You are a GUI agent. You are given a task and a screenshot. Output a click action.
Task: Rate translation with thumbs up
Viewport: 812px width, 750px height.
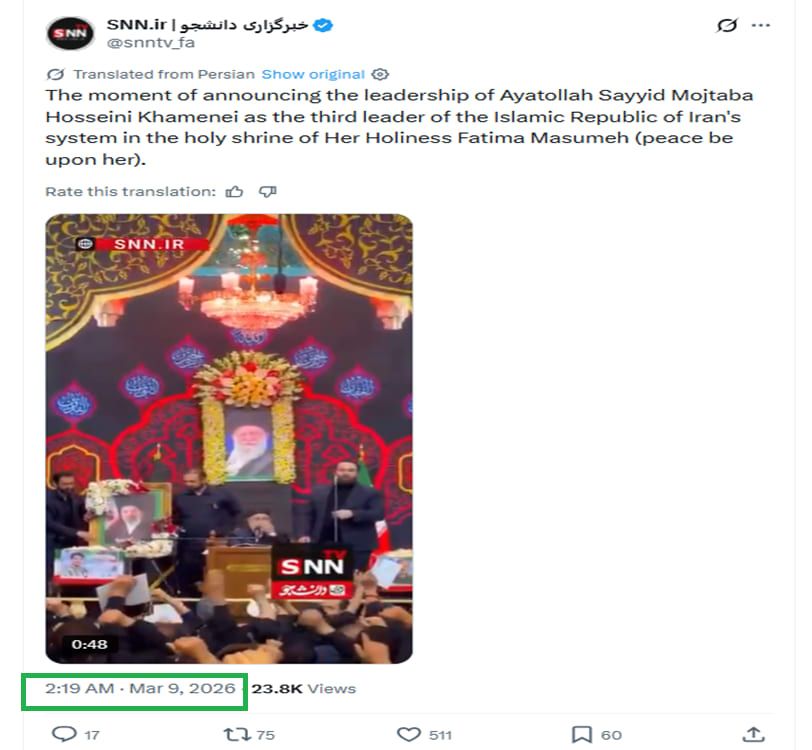click(234, 192)
